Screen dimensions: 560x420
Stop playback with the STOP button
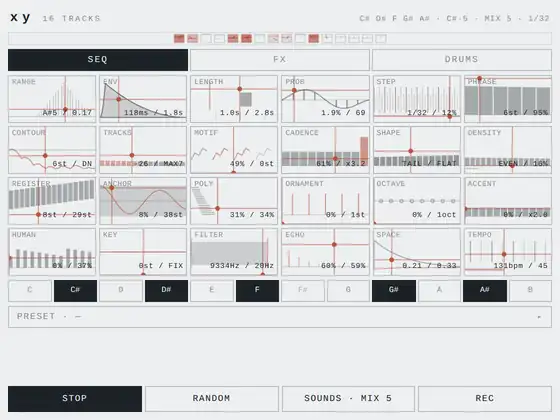(x=75, y=399)
